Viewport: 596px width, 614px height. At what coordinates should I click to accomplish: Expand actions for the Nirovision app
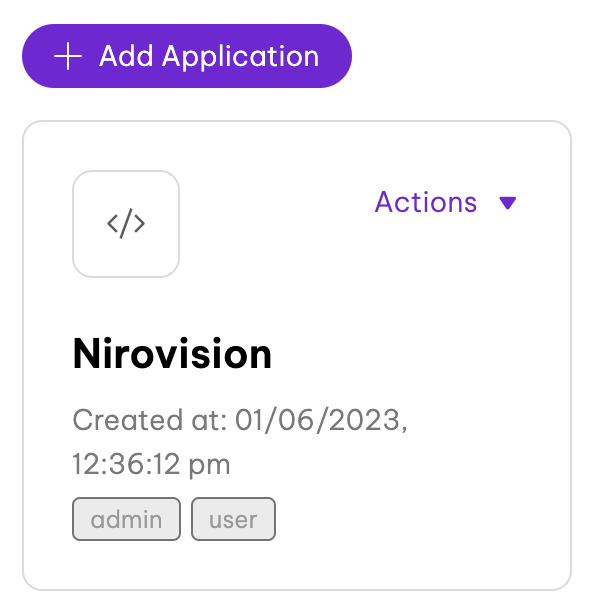[446, 202]
